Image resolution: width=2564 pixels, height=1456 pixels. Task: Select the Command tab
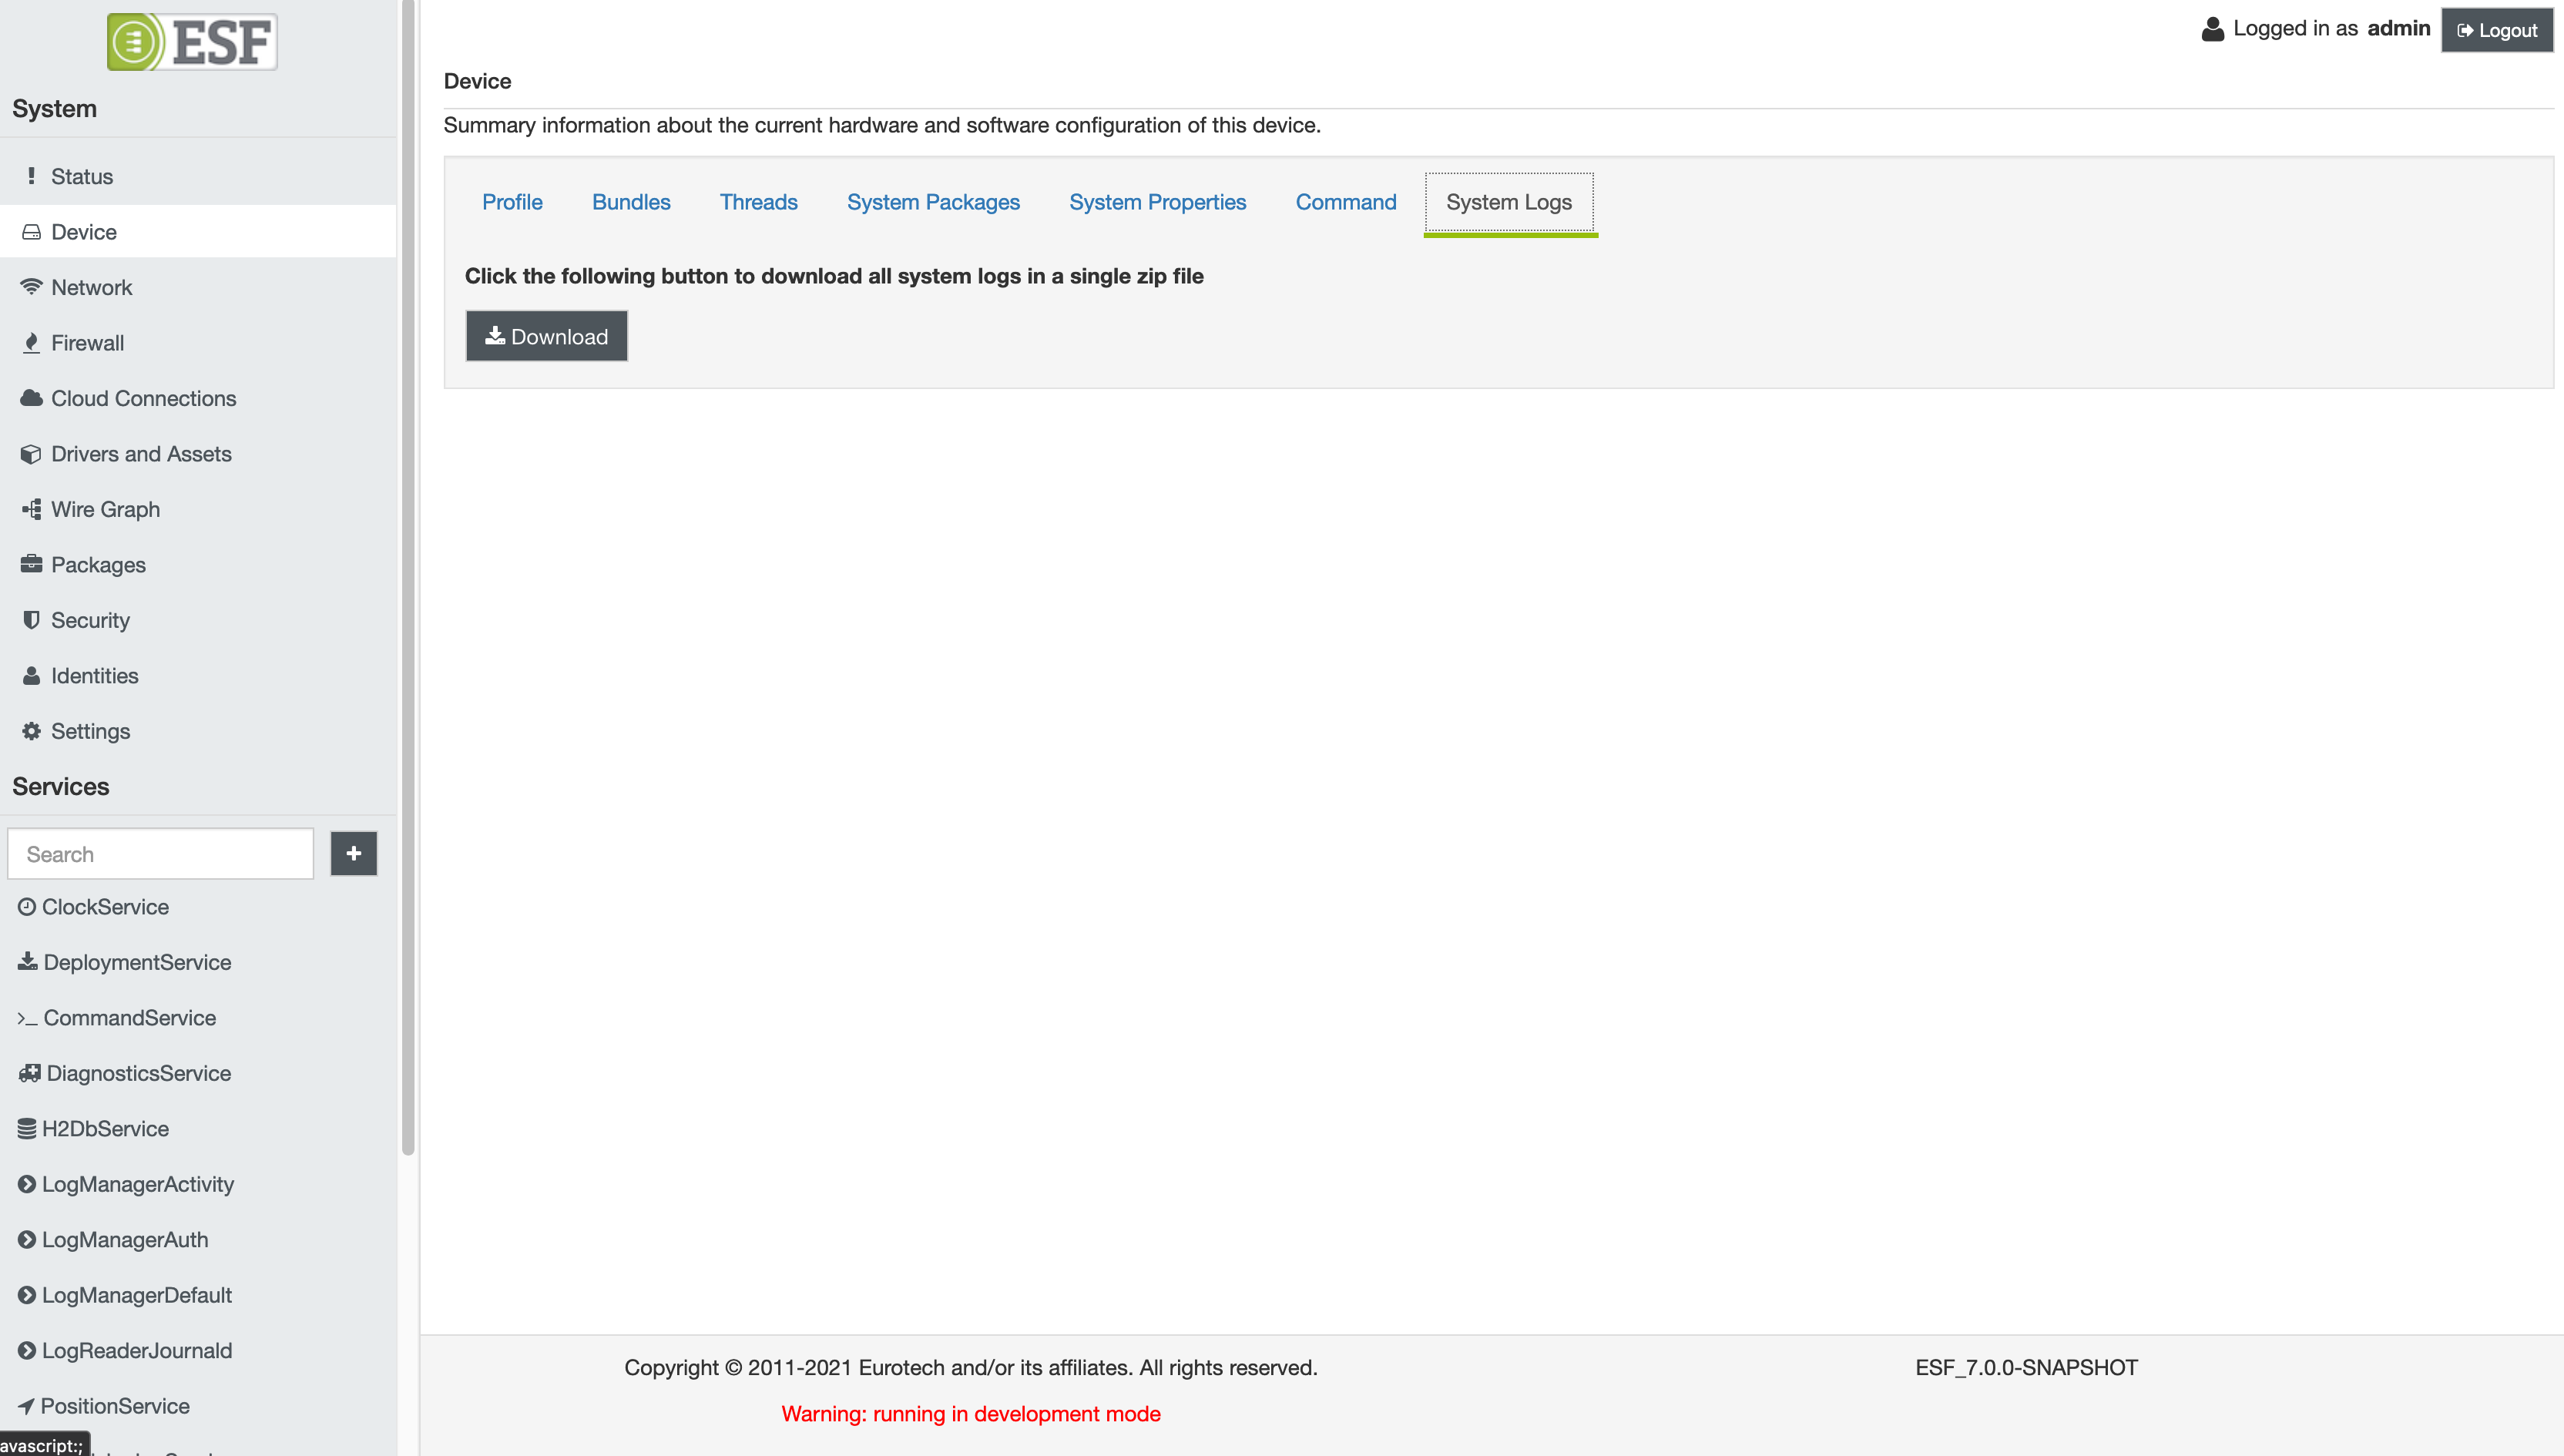(1345, 202)
